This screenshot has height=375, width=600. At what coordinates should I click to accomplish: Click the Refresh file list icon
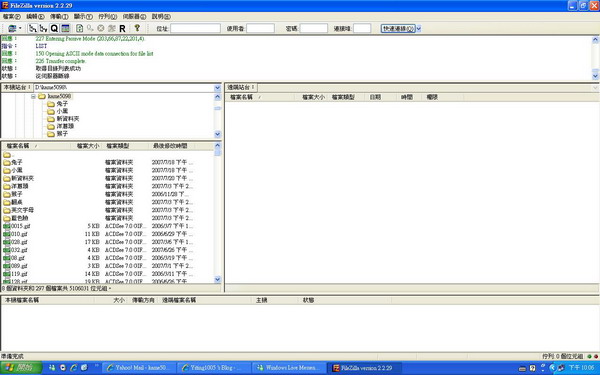click(x=80, y=28)
